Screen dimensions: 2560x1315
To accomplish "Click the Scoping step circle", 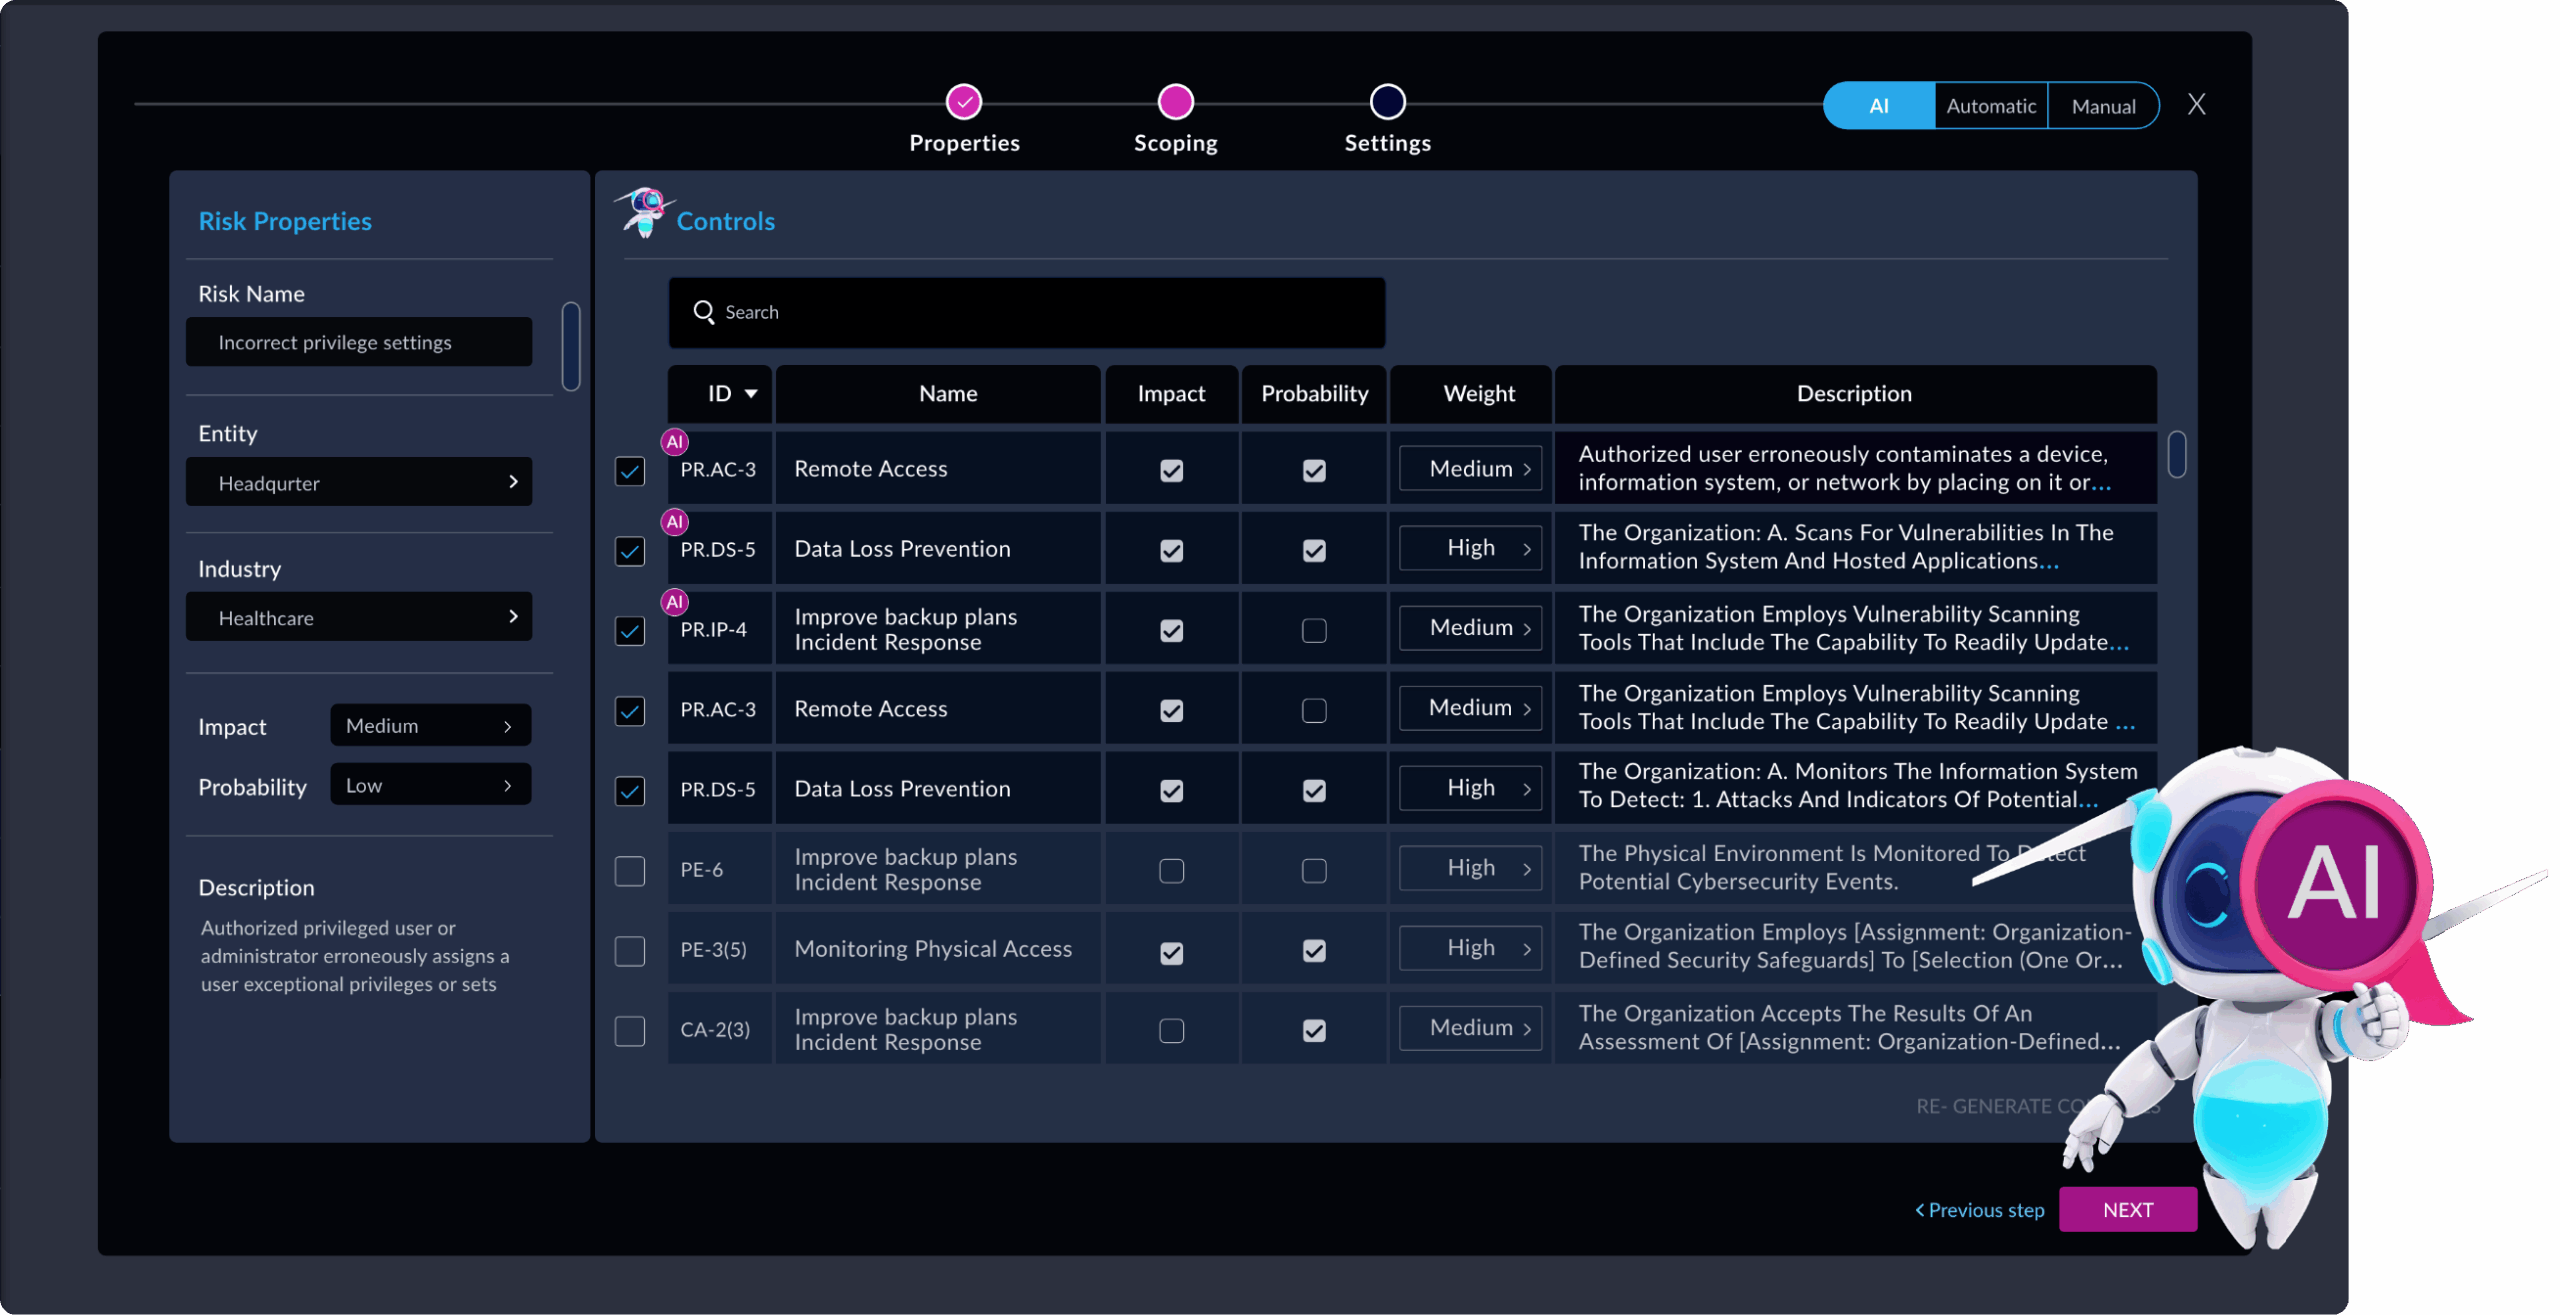I will coord(1175,101).
